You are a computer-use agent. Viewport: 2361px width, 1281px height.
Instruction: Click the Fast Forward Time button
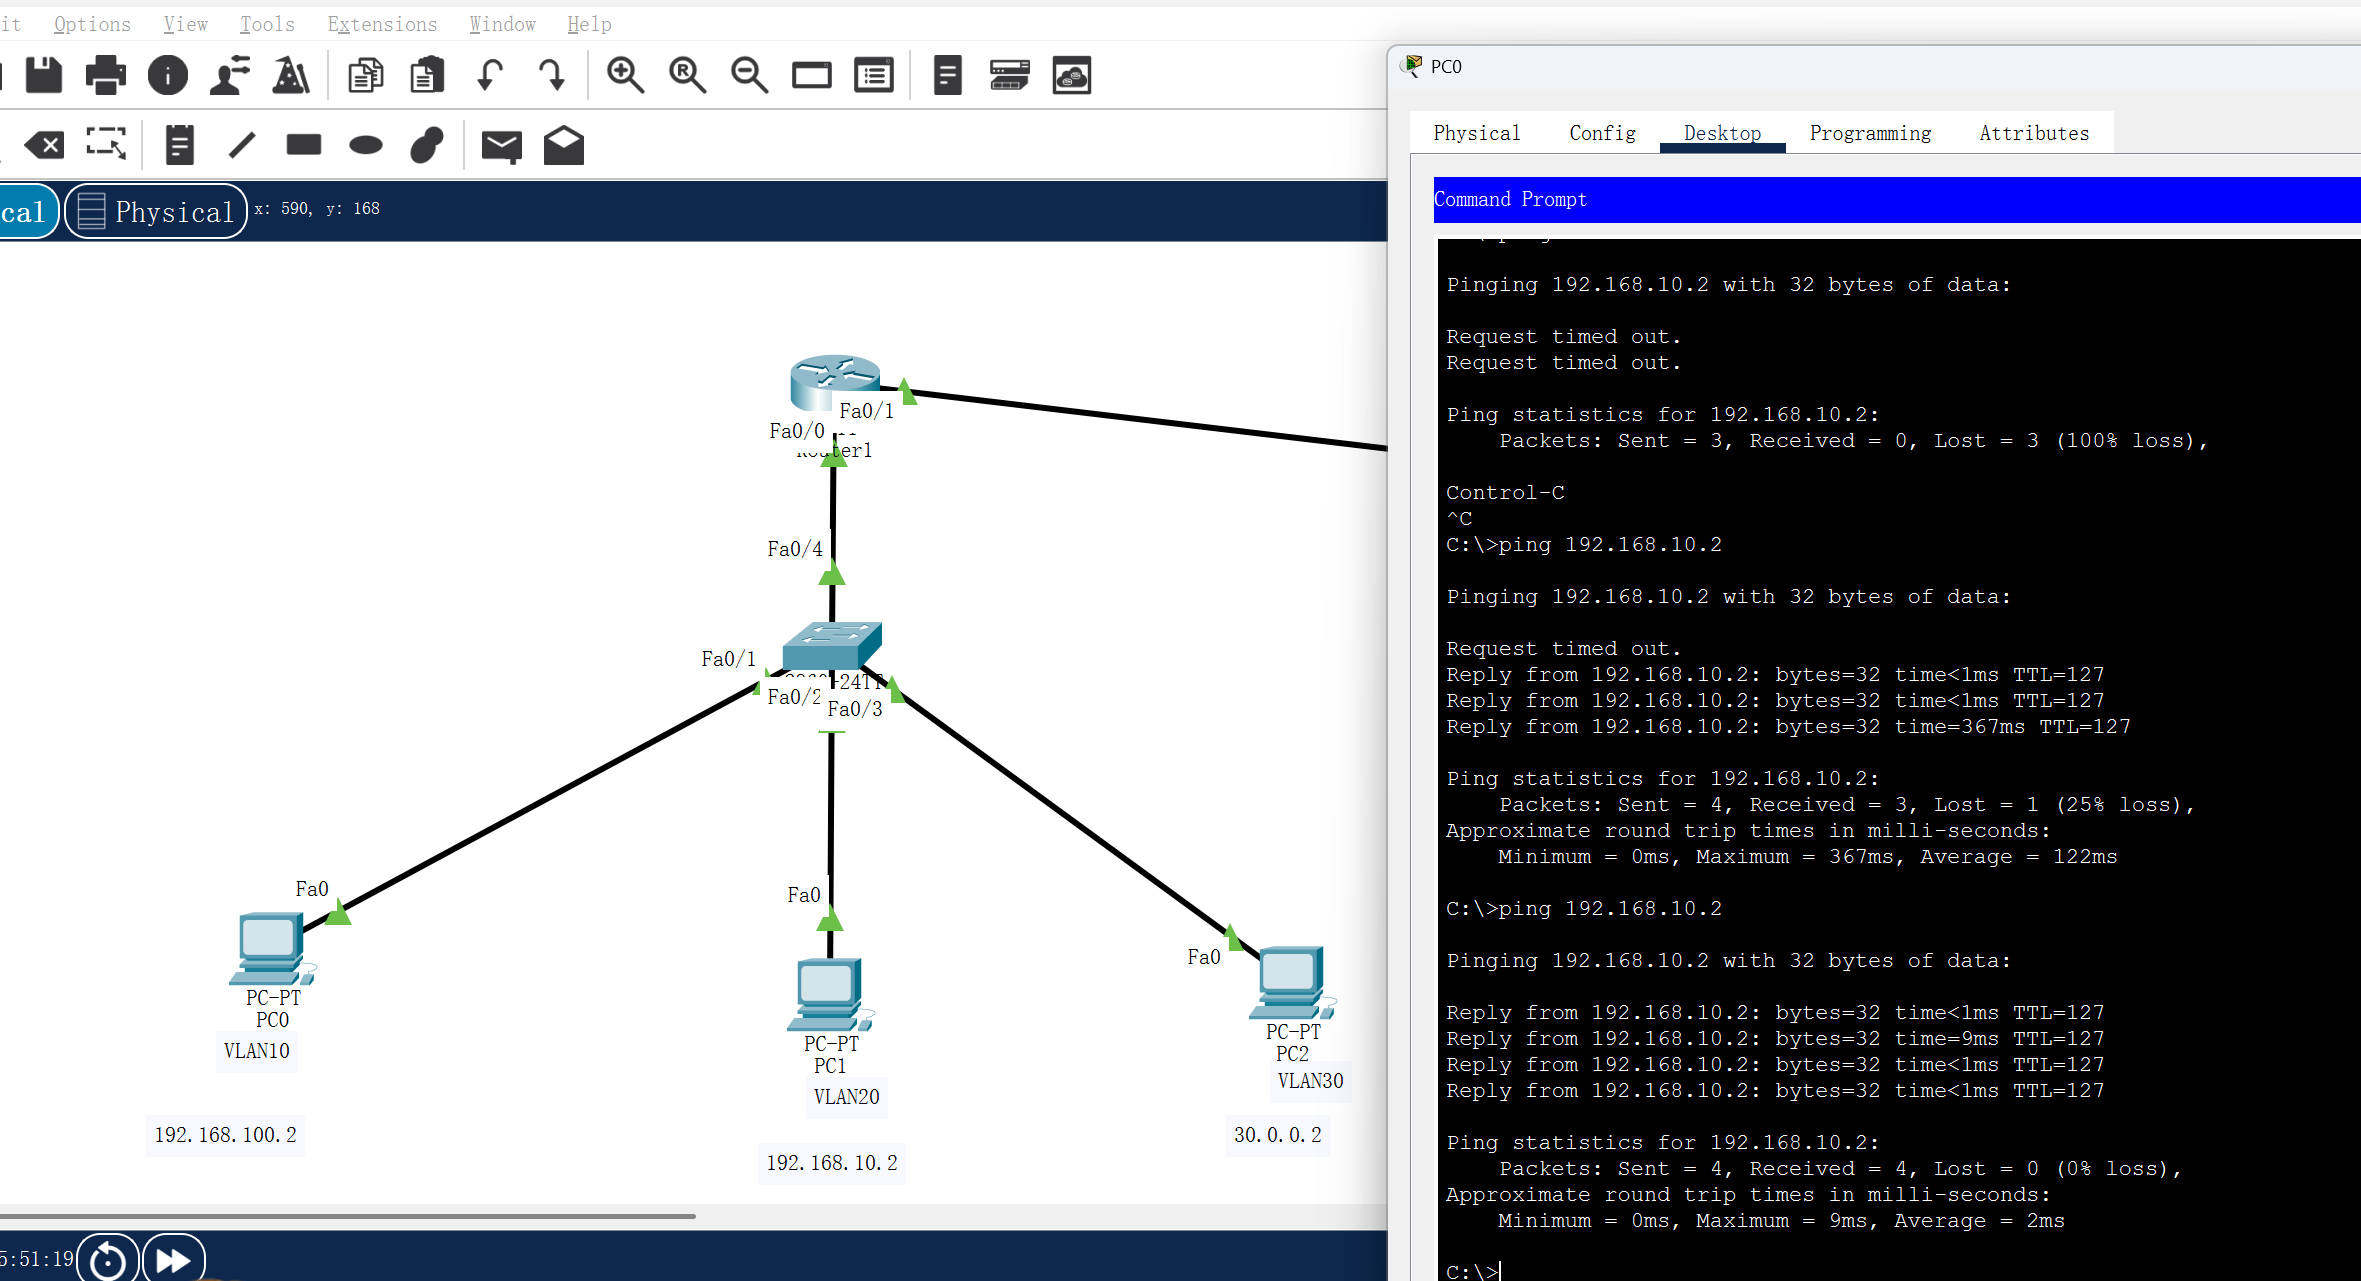pos(174,1259)
